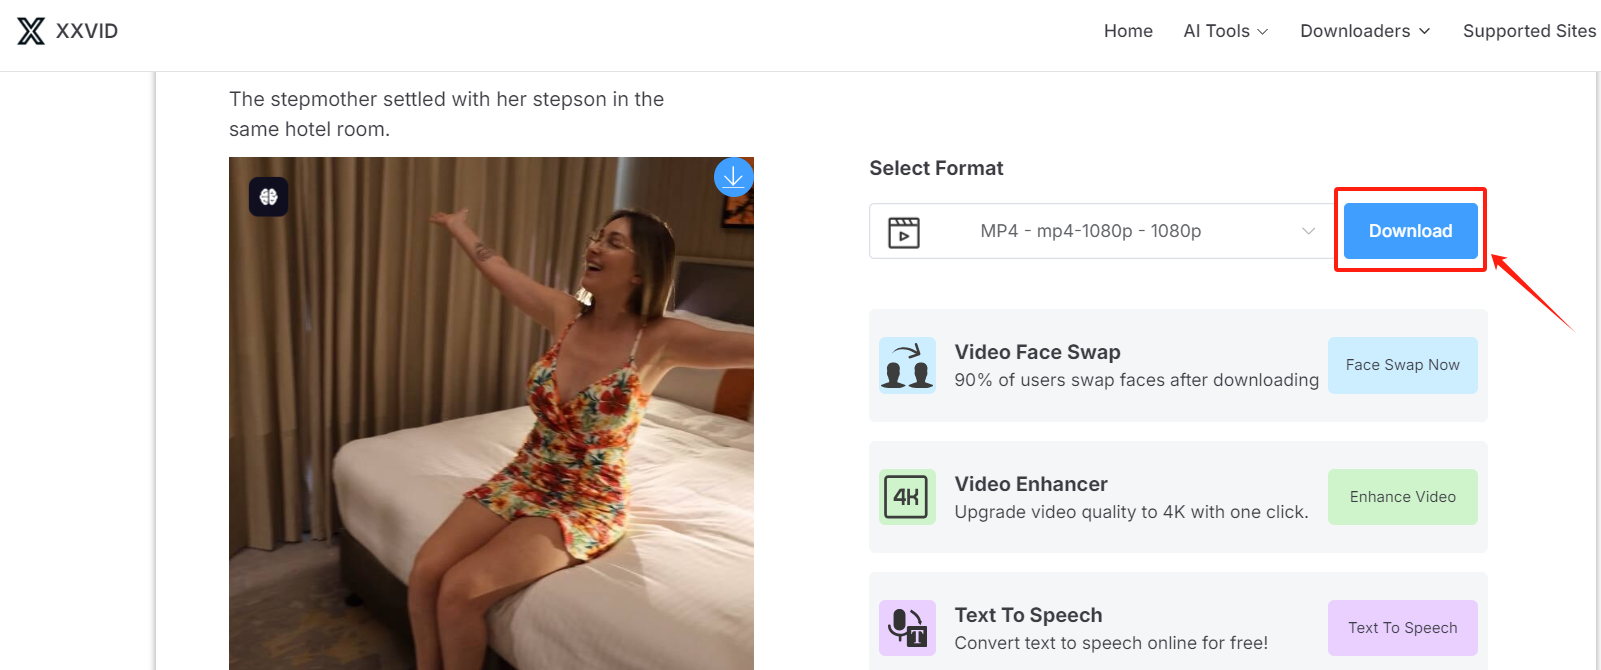This screenshot has height=670, width=1601.
Task: Expand the AI Tools menu
Action: click(x=1226, y=31)
